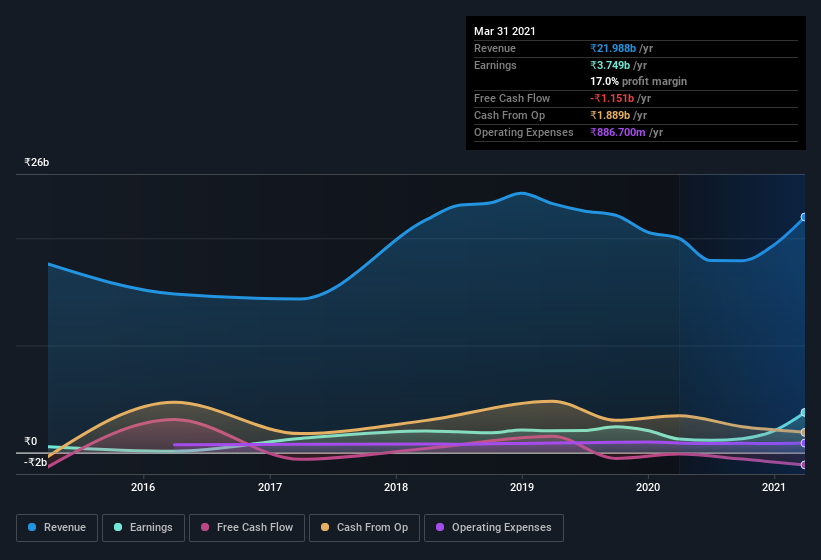This screenshot has width=821, height=560.
Task: Click the ₹1.889b cash from op value
Action: [x=610, y=115]
